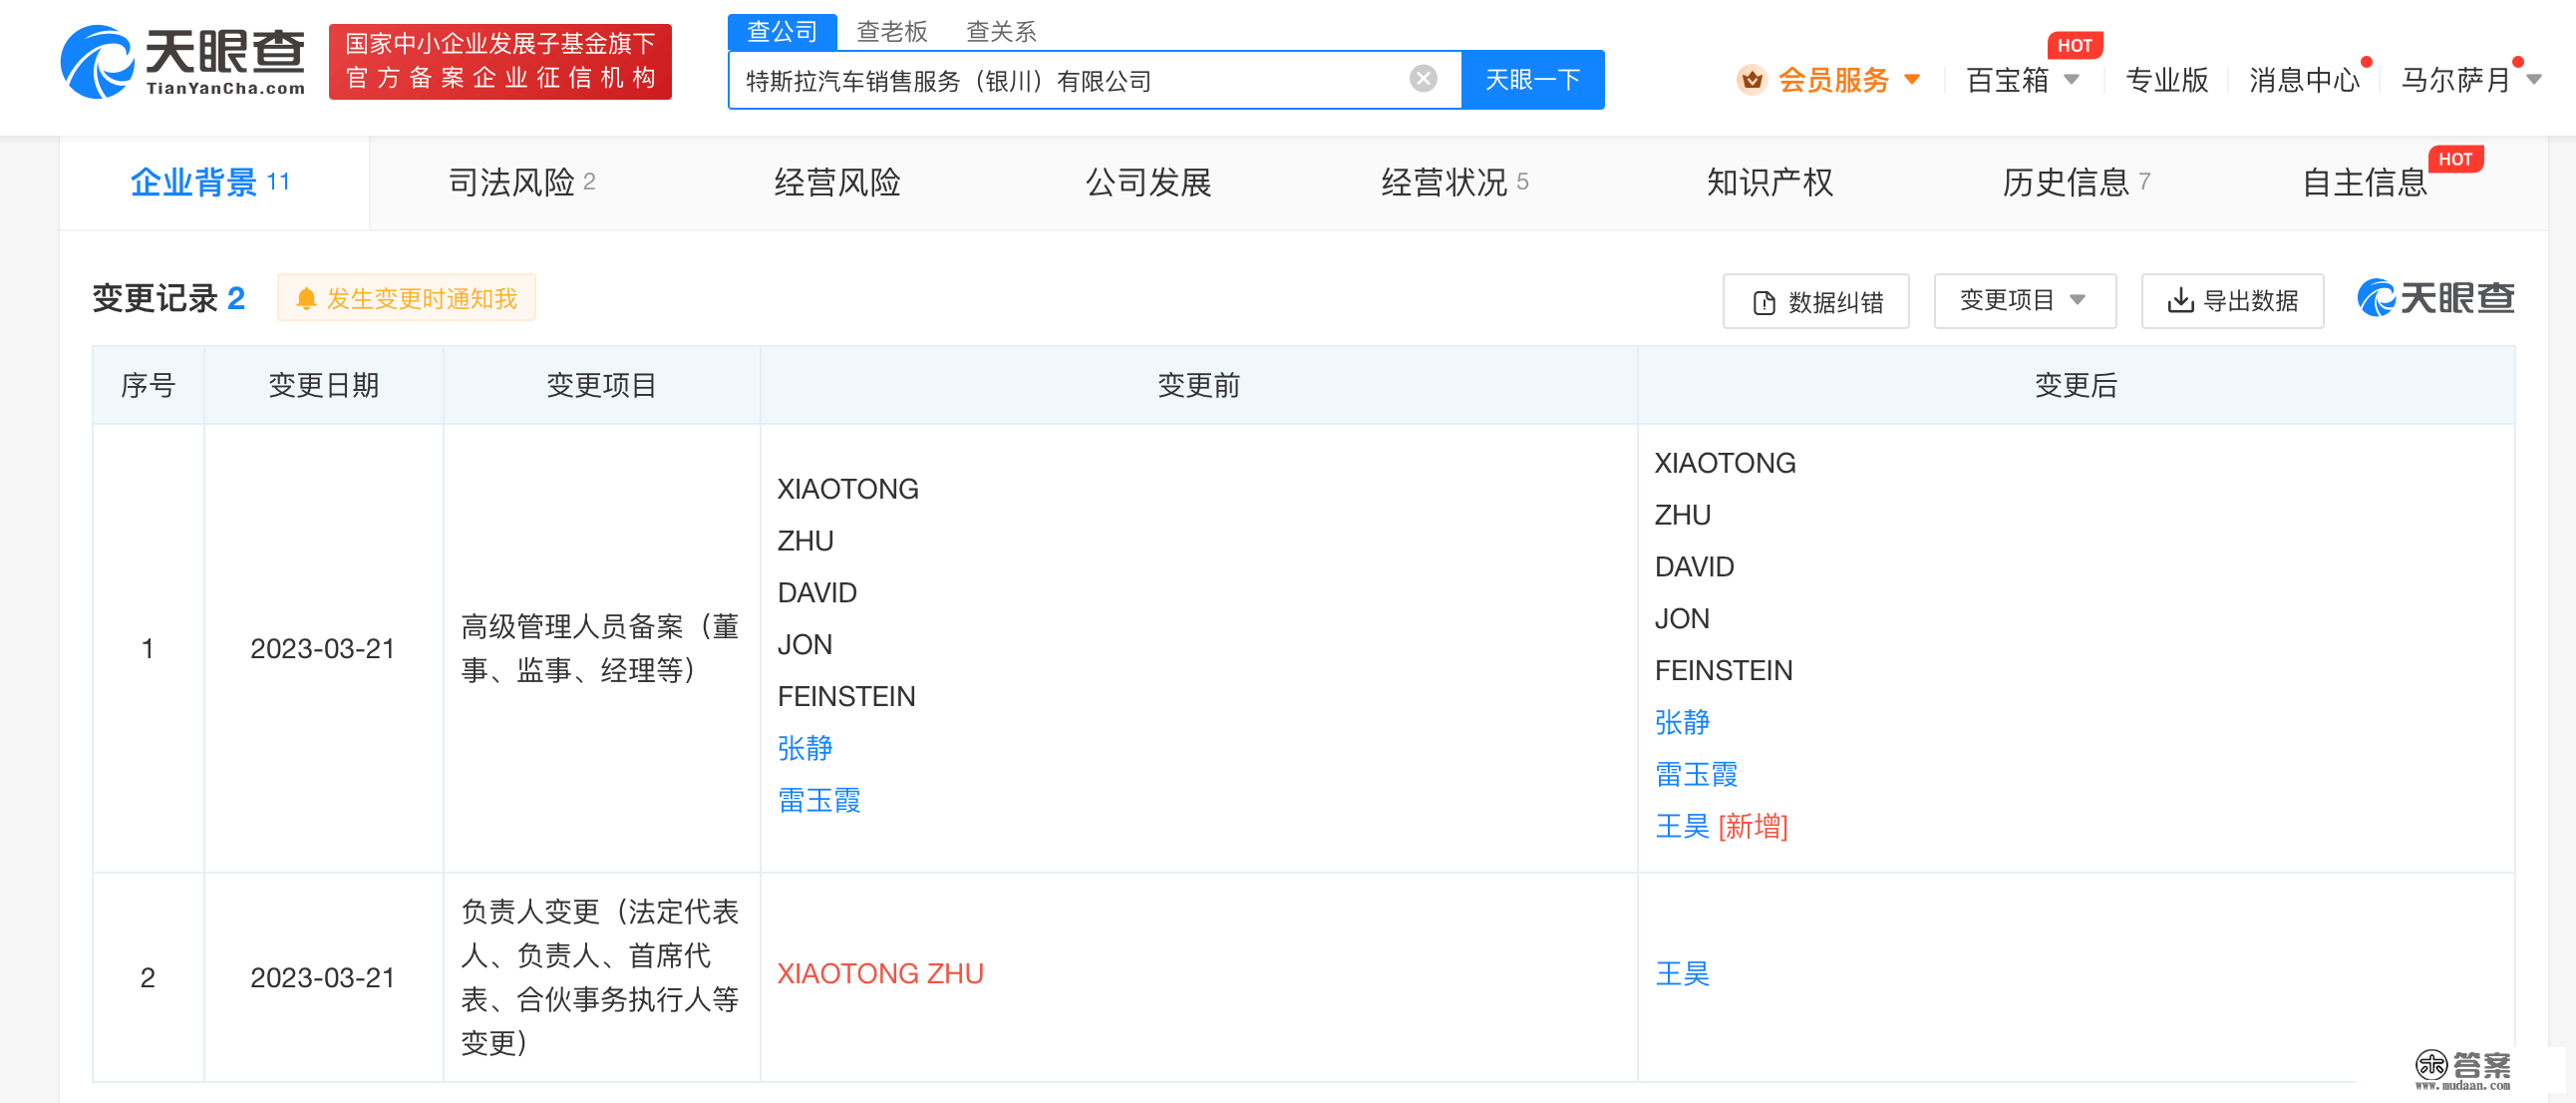The width and height of the screenshot is (2576, 1103).
Task: Open the 变更项目 filter dropdown
Action: click(2024, 300)
